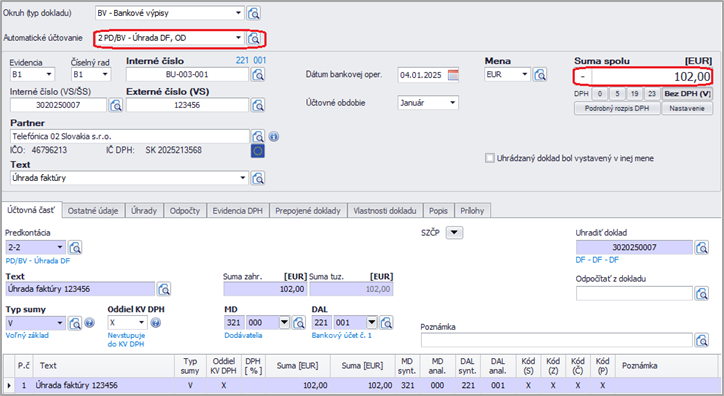Open lookup beside MD account 321 000
Viewport: 724px width, 396px height.
[299, 323]
